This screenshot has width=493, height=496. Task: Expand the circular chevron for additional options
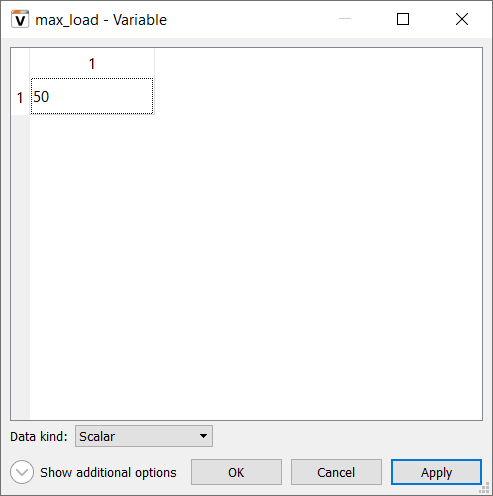pyautogui.click(x=22, y=472)
